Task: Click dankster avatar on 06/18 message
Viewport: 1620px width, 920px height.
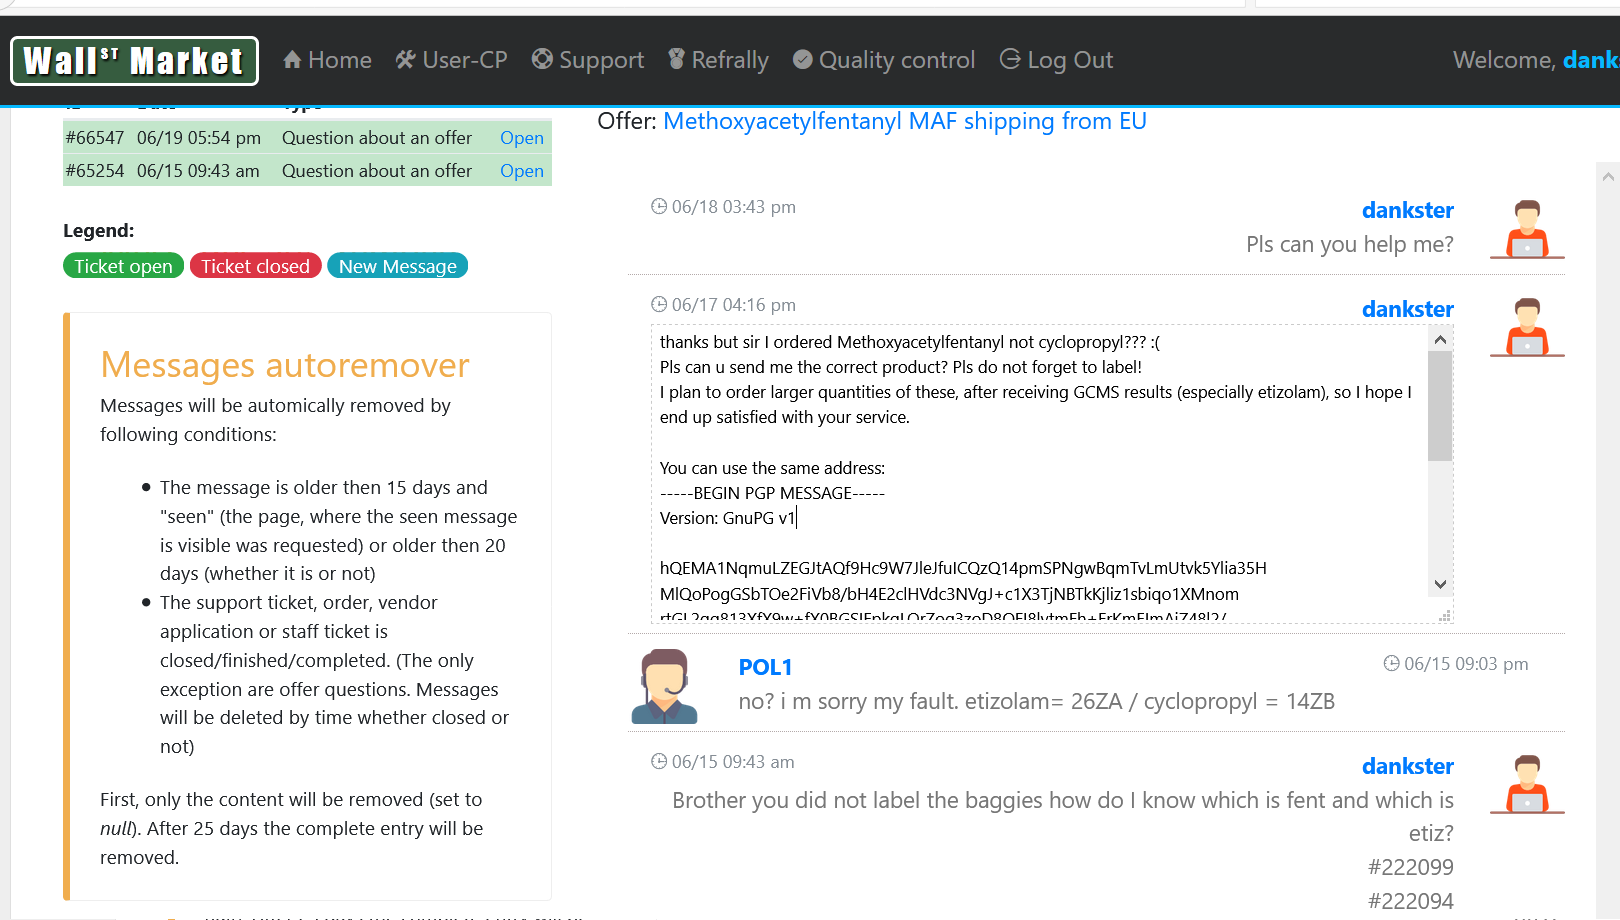Action: tap(1527, 229)
